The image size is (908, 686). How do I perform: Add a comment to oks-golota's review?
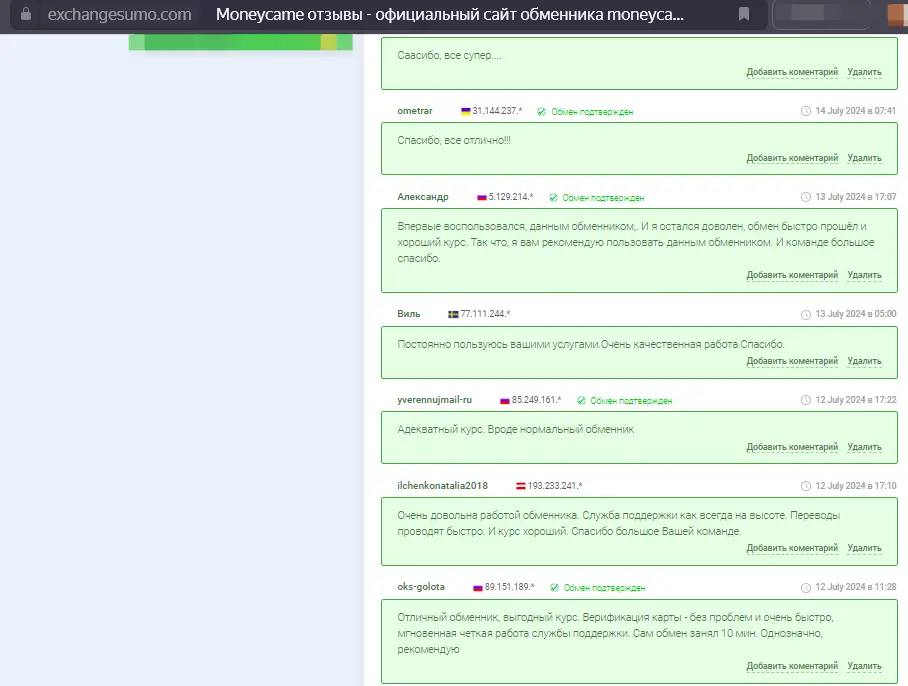791,666
